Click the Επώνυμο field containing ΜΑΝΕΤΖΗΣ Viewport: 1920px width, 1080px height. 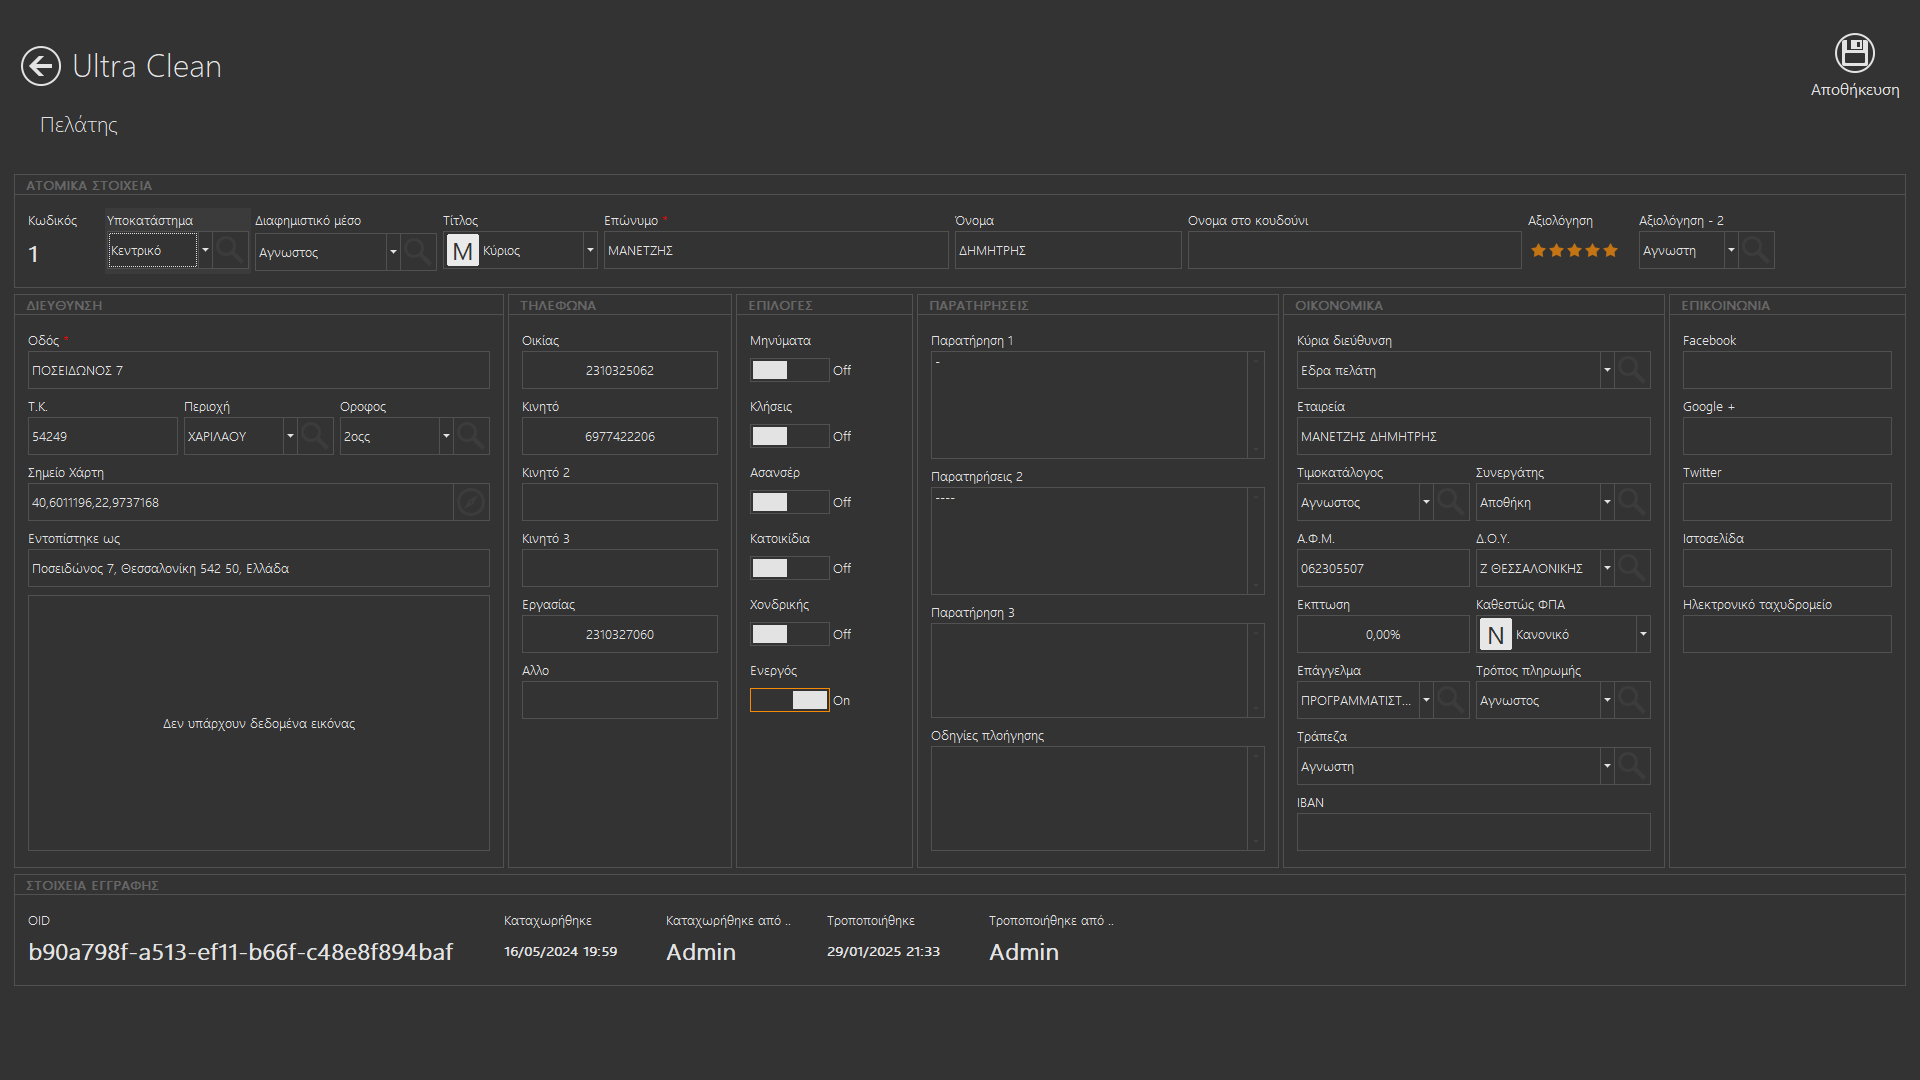point(775,250)
